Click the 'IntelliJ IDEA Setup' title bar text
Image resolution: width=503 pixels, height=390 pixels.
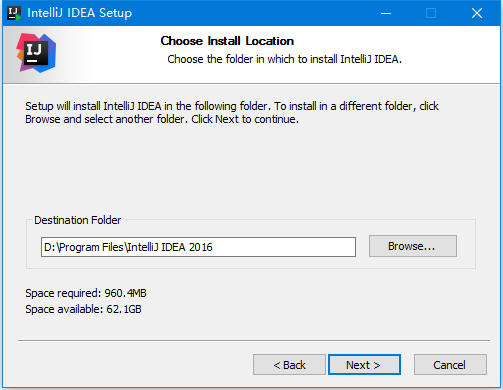80,13
